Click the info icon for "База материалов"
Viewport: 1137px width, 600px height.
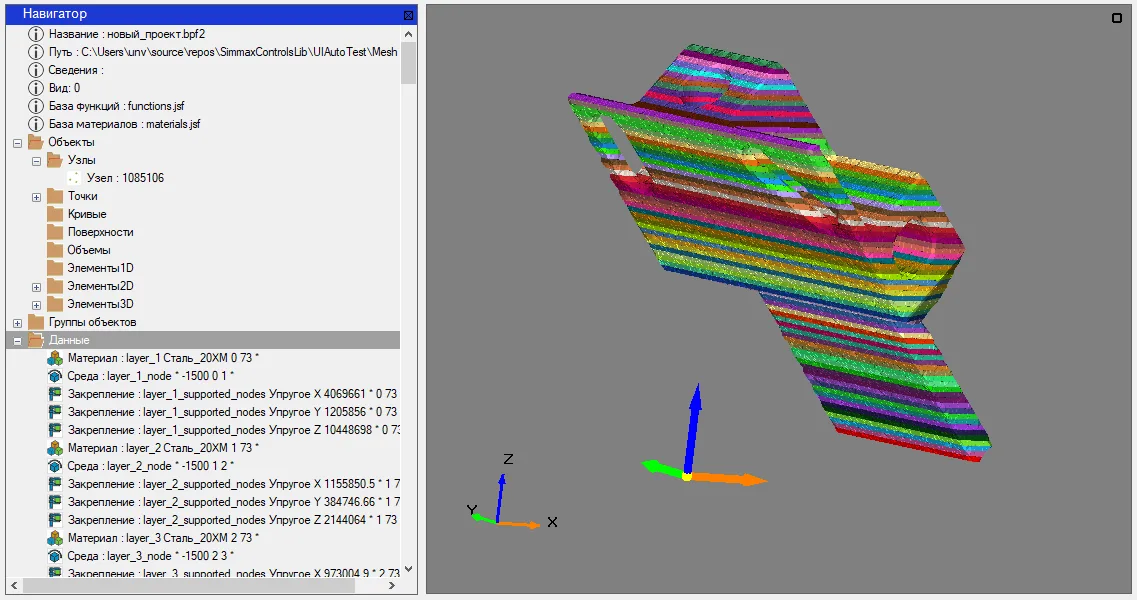(x=36, y=124)
